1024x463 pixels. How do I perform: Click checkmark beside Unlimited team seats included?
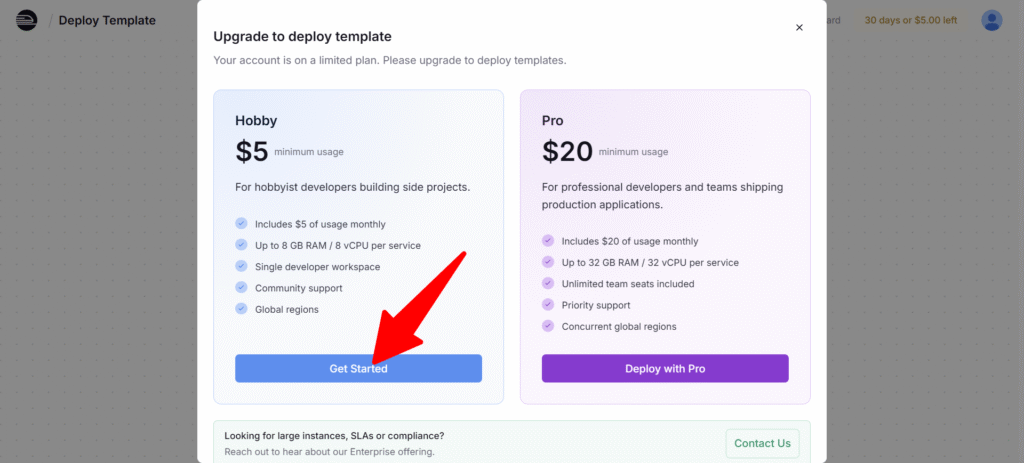tap(549, 283)
